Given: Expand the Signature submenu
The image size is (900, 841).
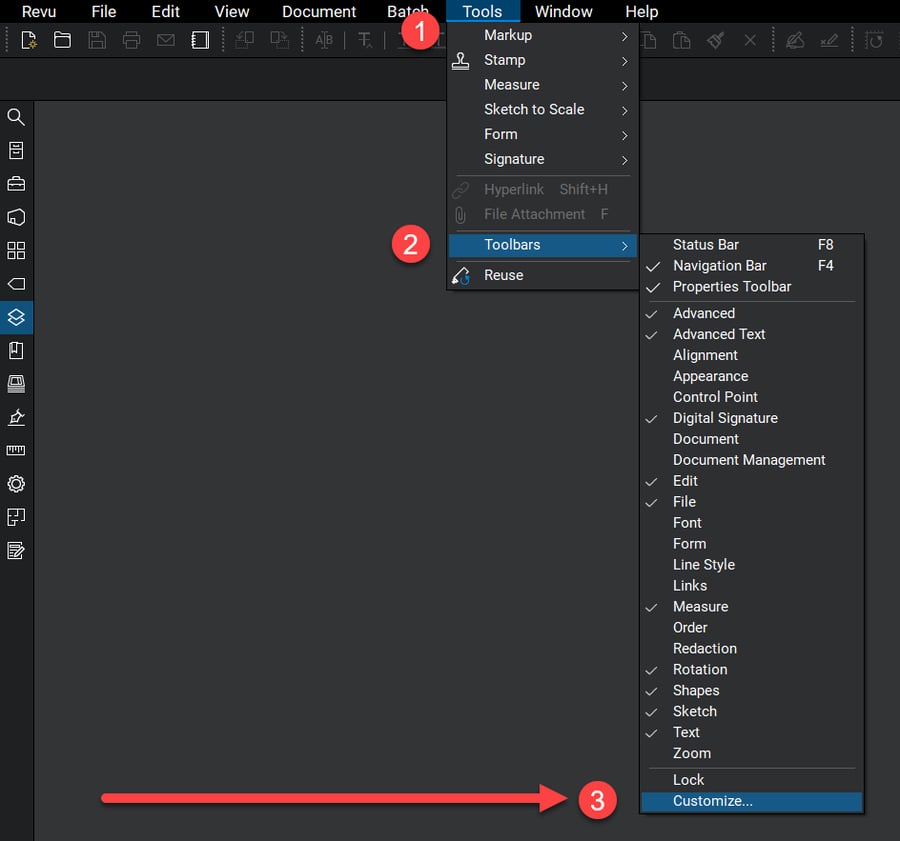Looking at the screenshot, I should coord(514,158).
